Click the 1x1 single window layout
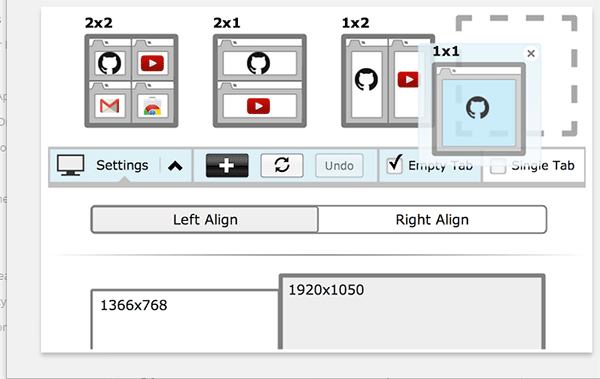The width and height of the screenshot is (600, 379). click(479, 109)
